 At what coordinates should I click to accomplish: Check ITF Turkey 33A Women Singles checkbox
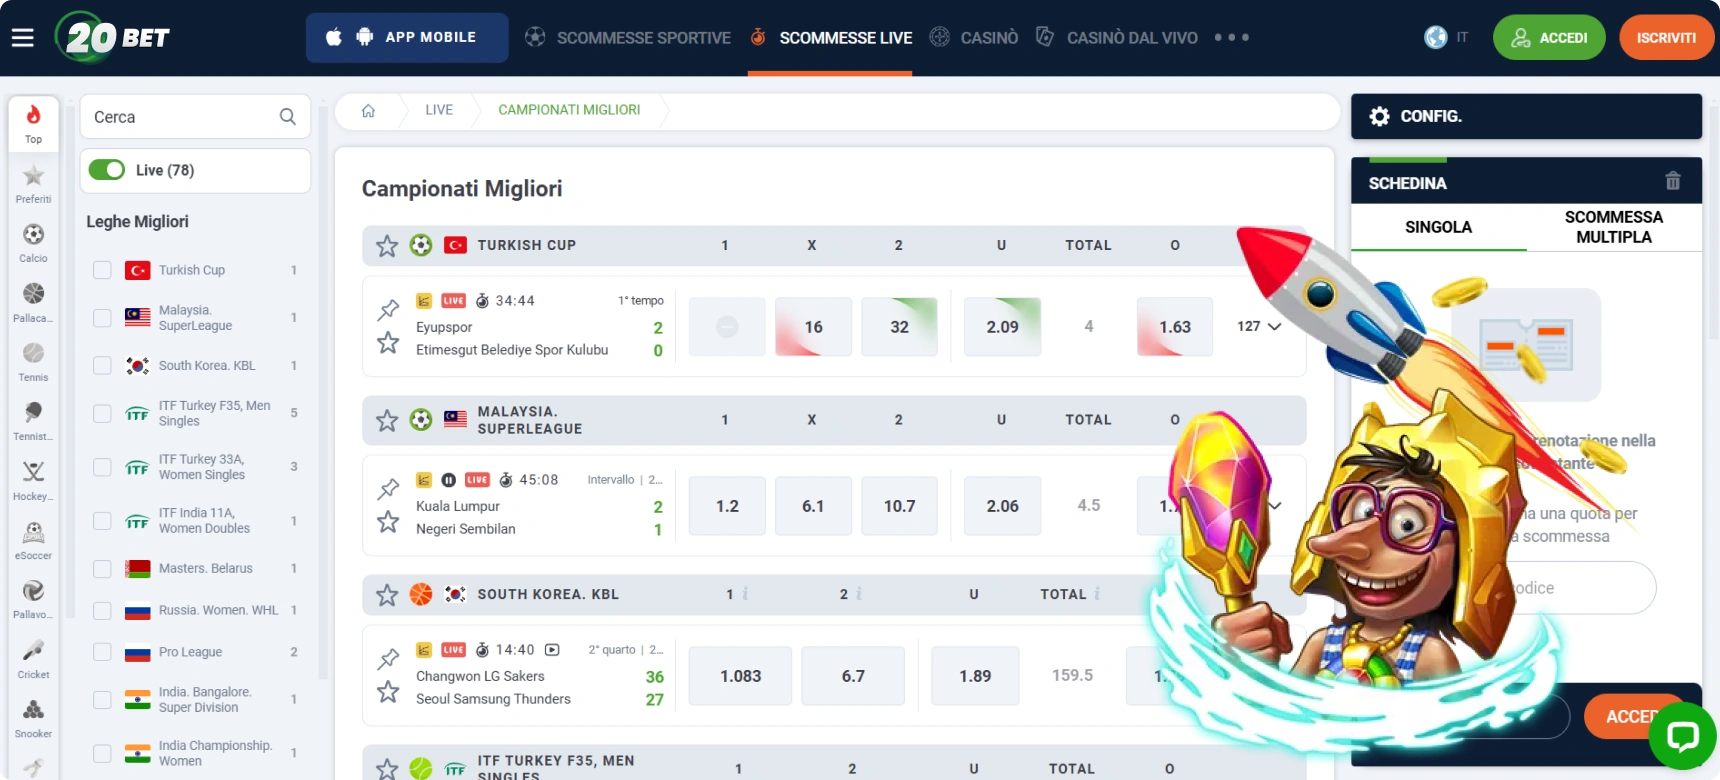coord(102,467)
